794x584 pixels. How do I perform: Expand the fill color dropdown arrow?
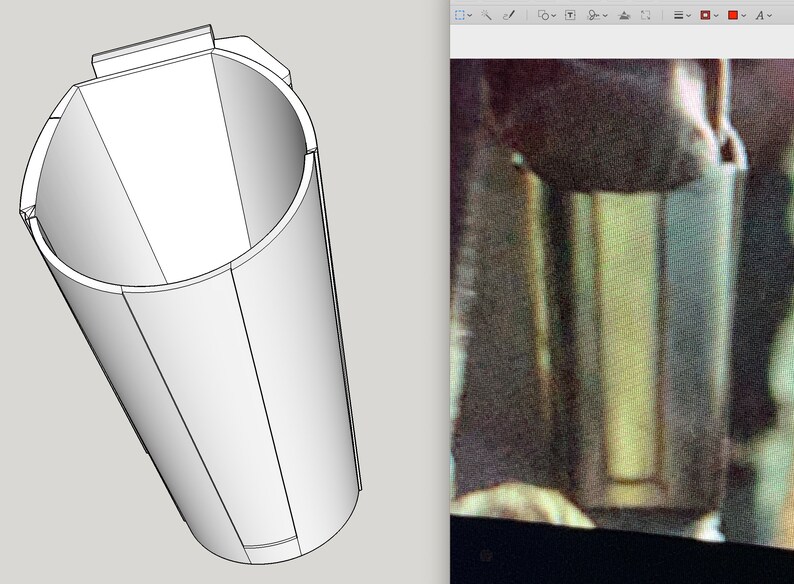point(743,16)
